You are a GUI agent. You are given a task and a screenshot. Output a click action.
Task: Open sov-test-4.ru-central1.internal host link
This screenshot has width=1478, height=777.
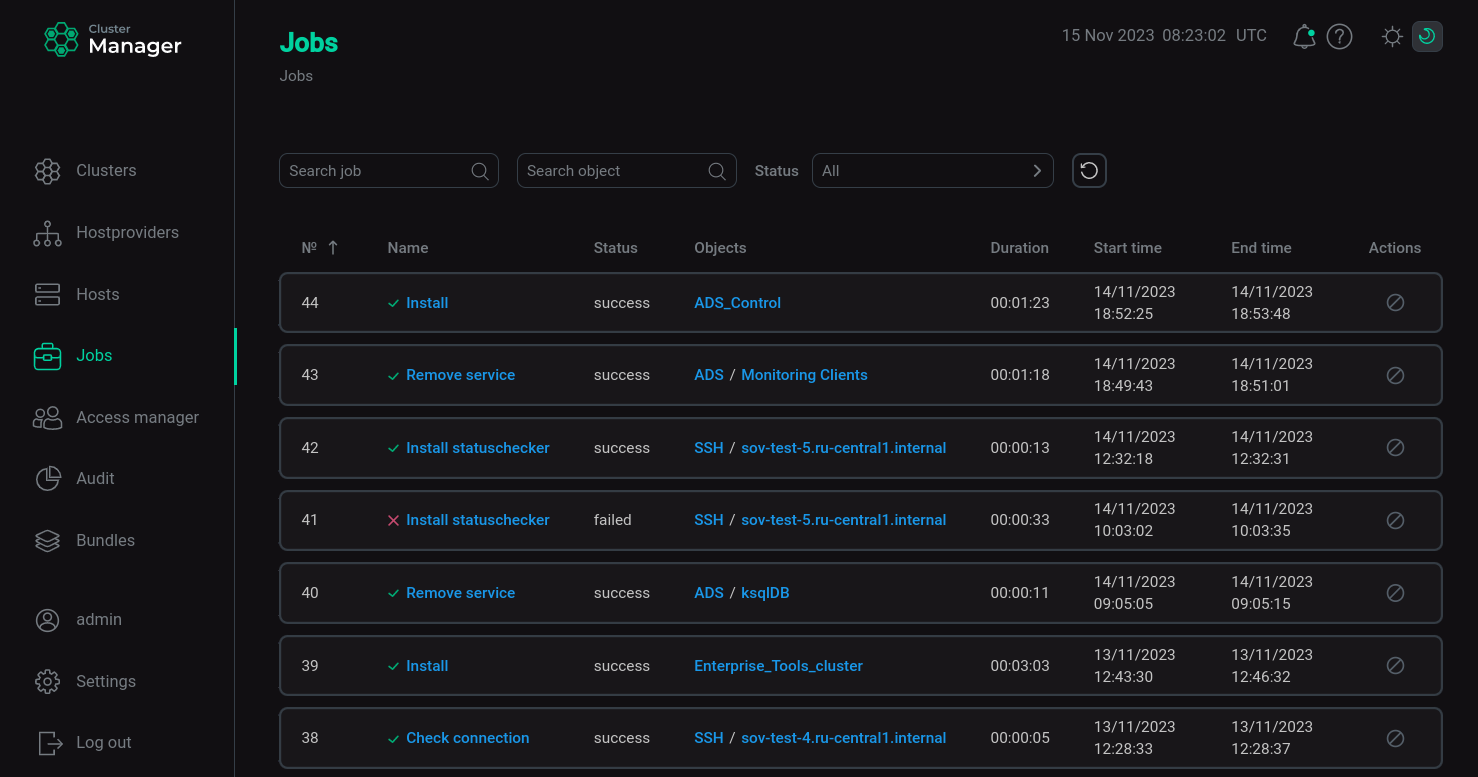click(843, 738)
